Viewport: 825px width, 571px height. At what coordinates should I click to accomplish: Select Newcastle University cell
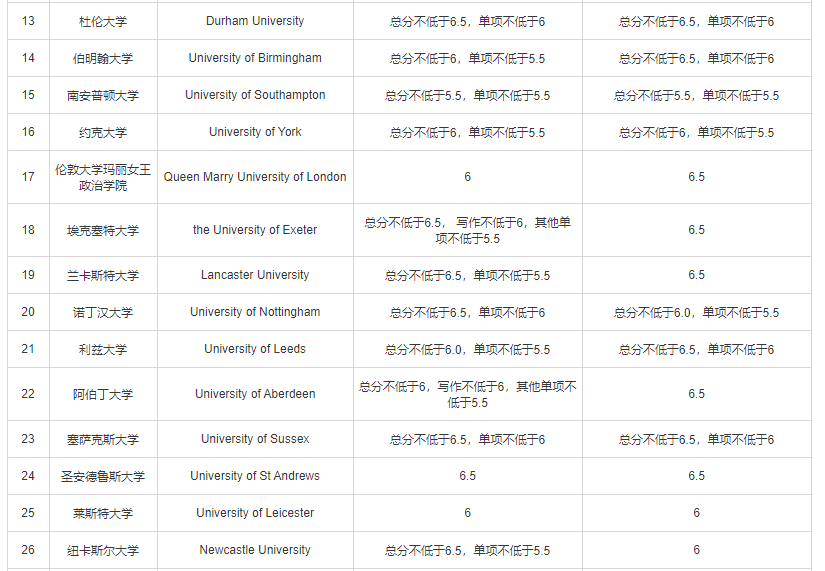(255, 550)
